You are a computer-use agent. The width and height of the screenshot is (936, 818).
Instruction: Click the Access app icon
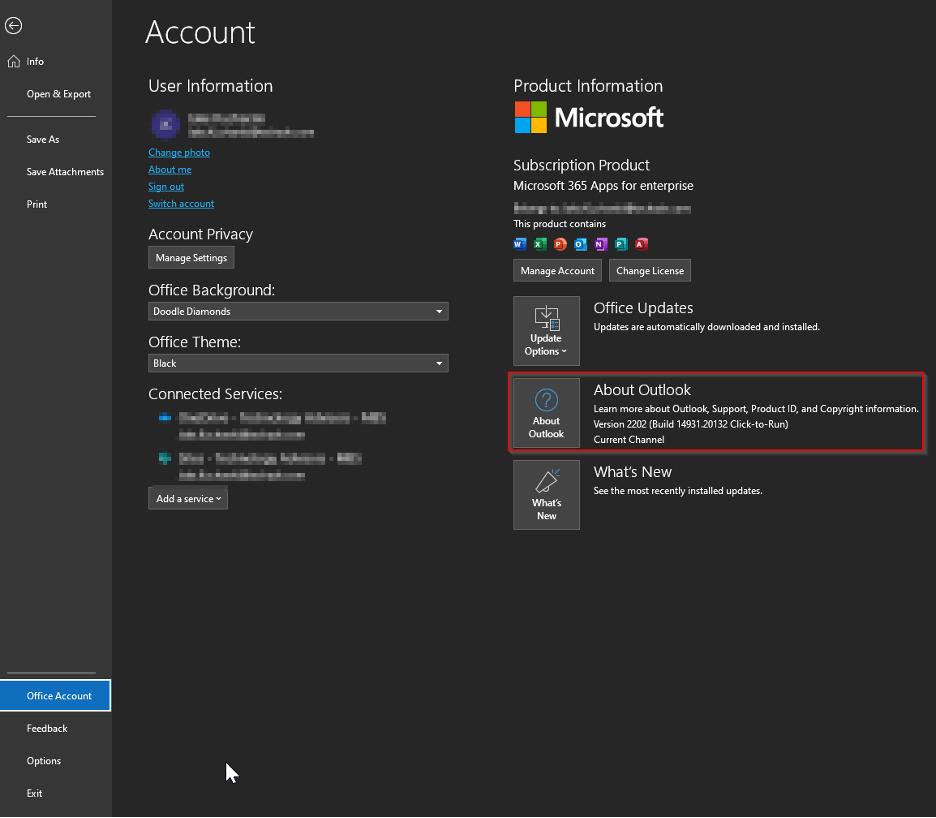click(641, 244)
